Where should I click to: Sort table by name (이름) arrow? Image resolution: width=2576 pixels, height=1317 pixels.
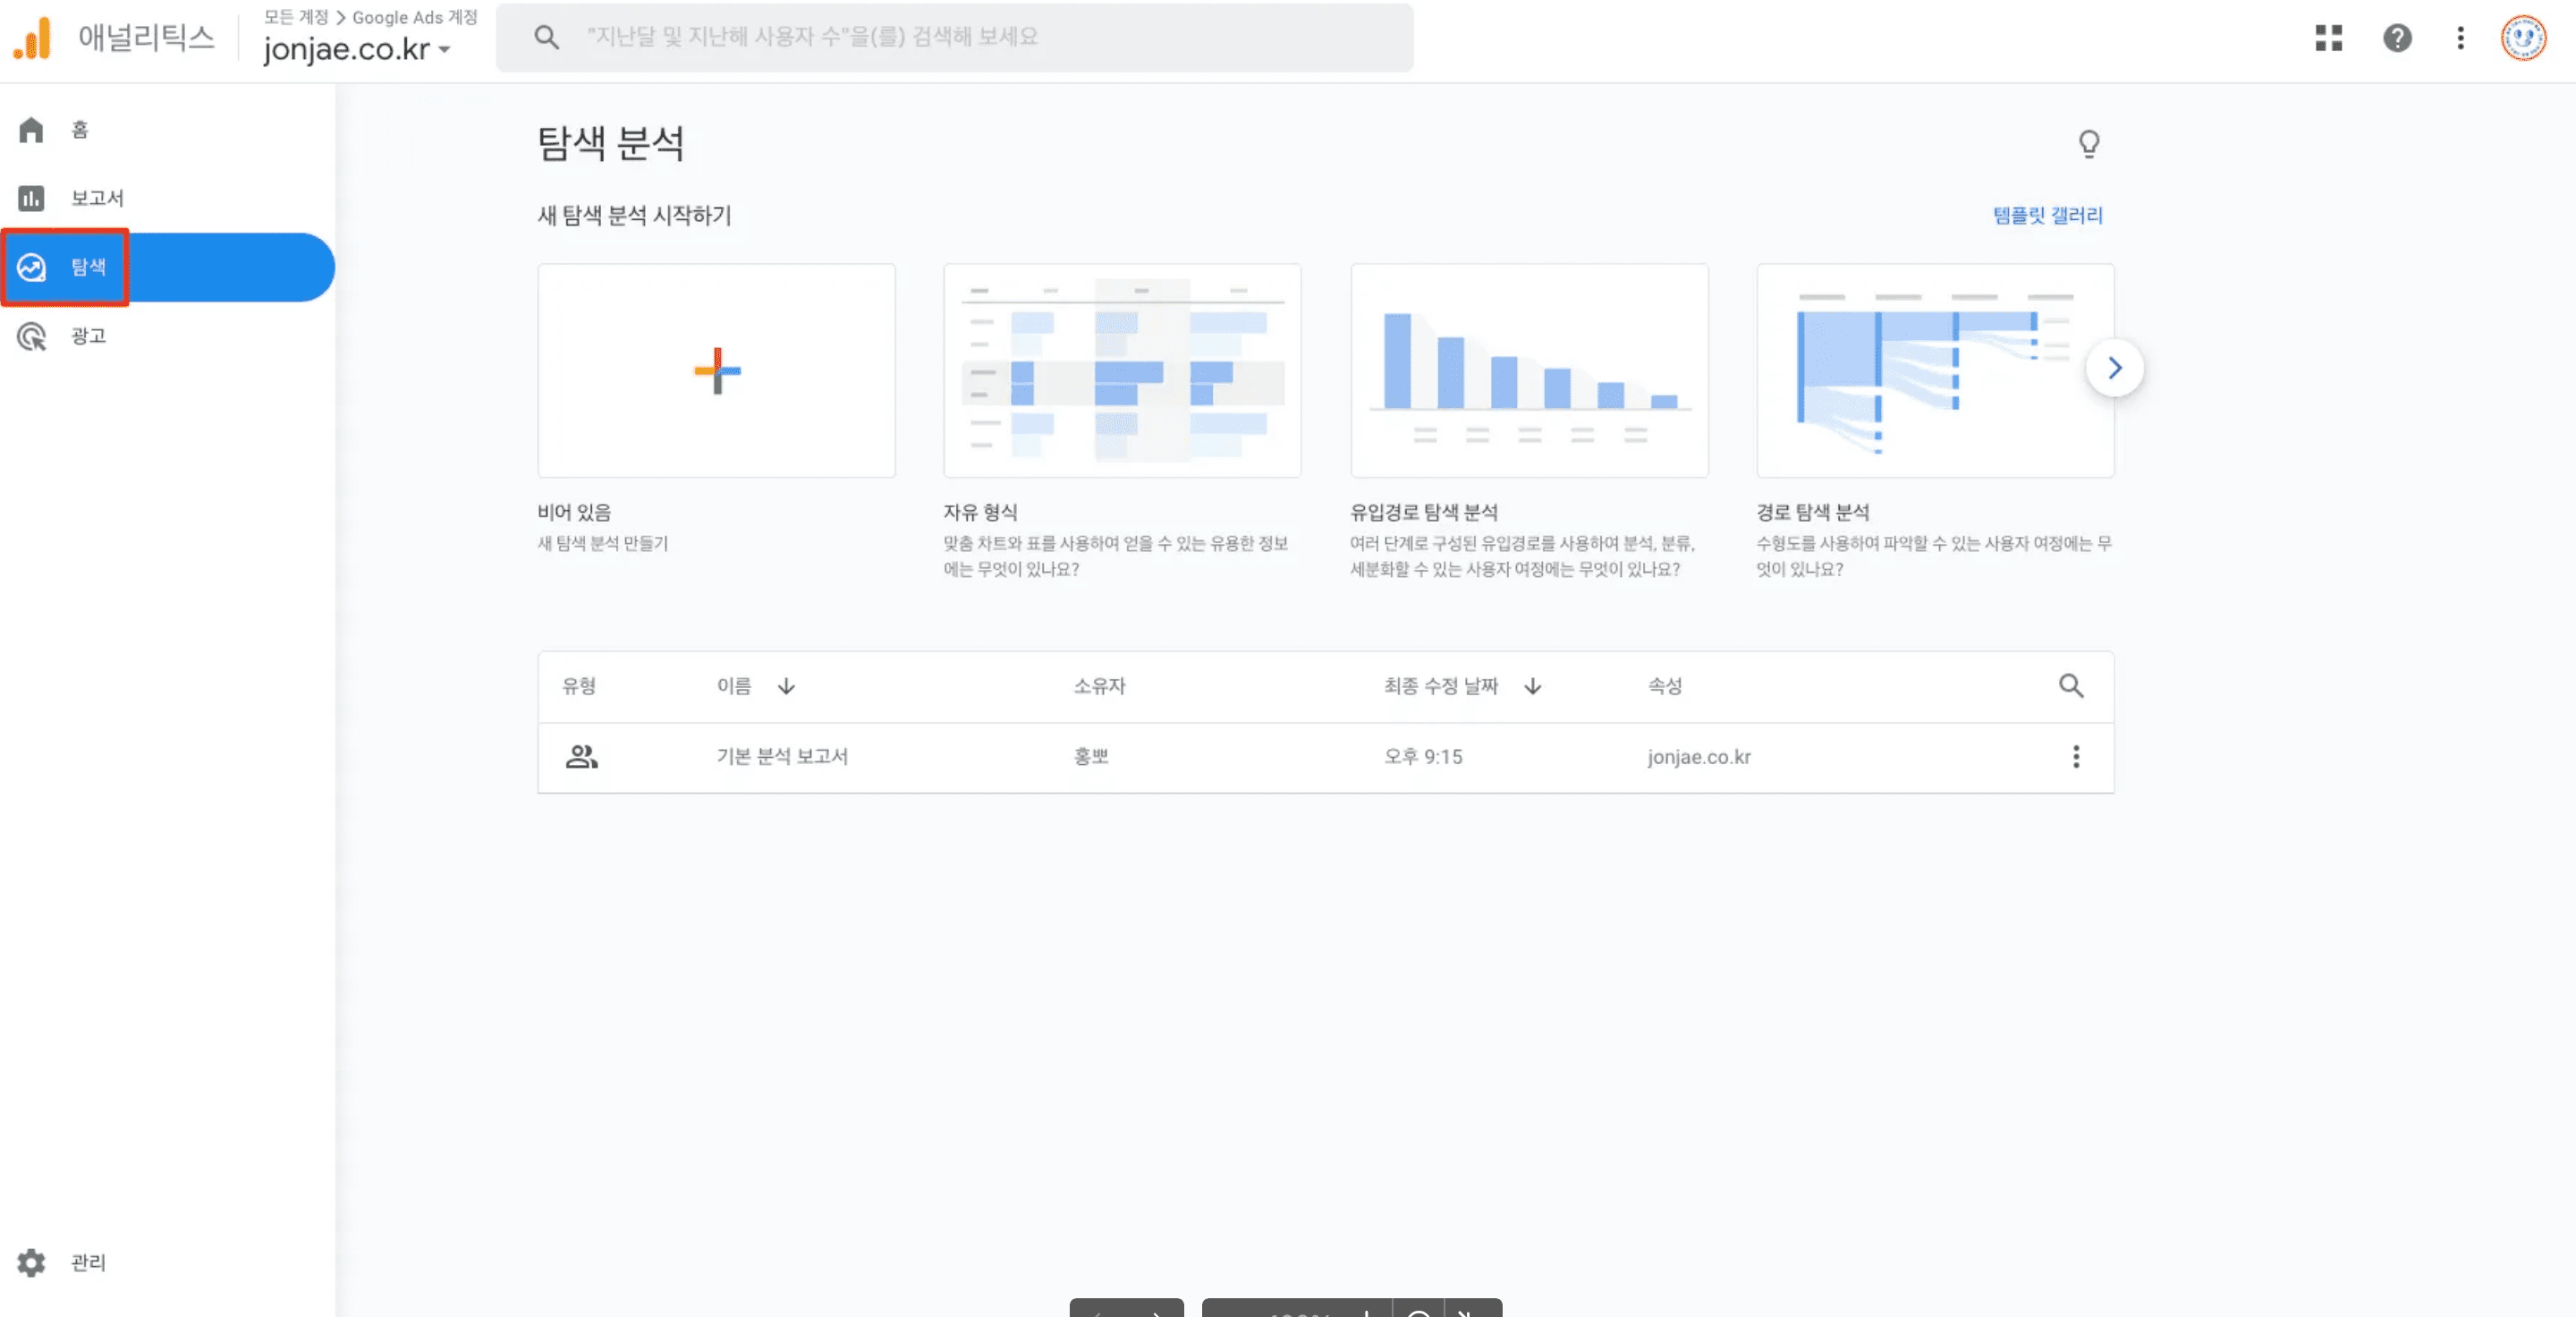click(x=786, y=686)
